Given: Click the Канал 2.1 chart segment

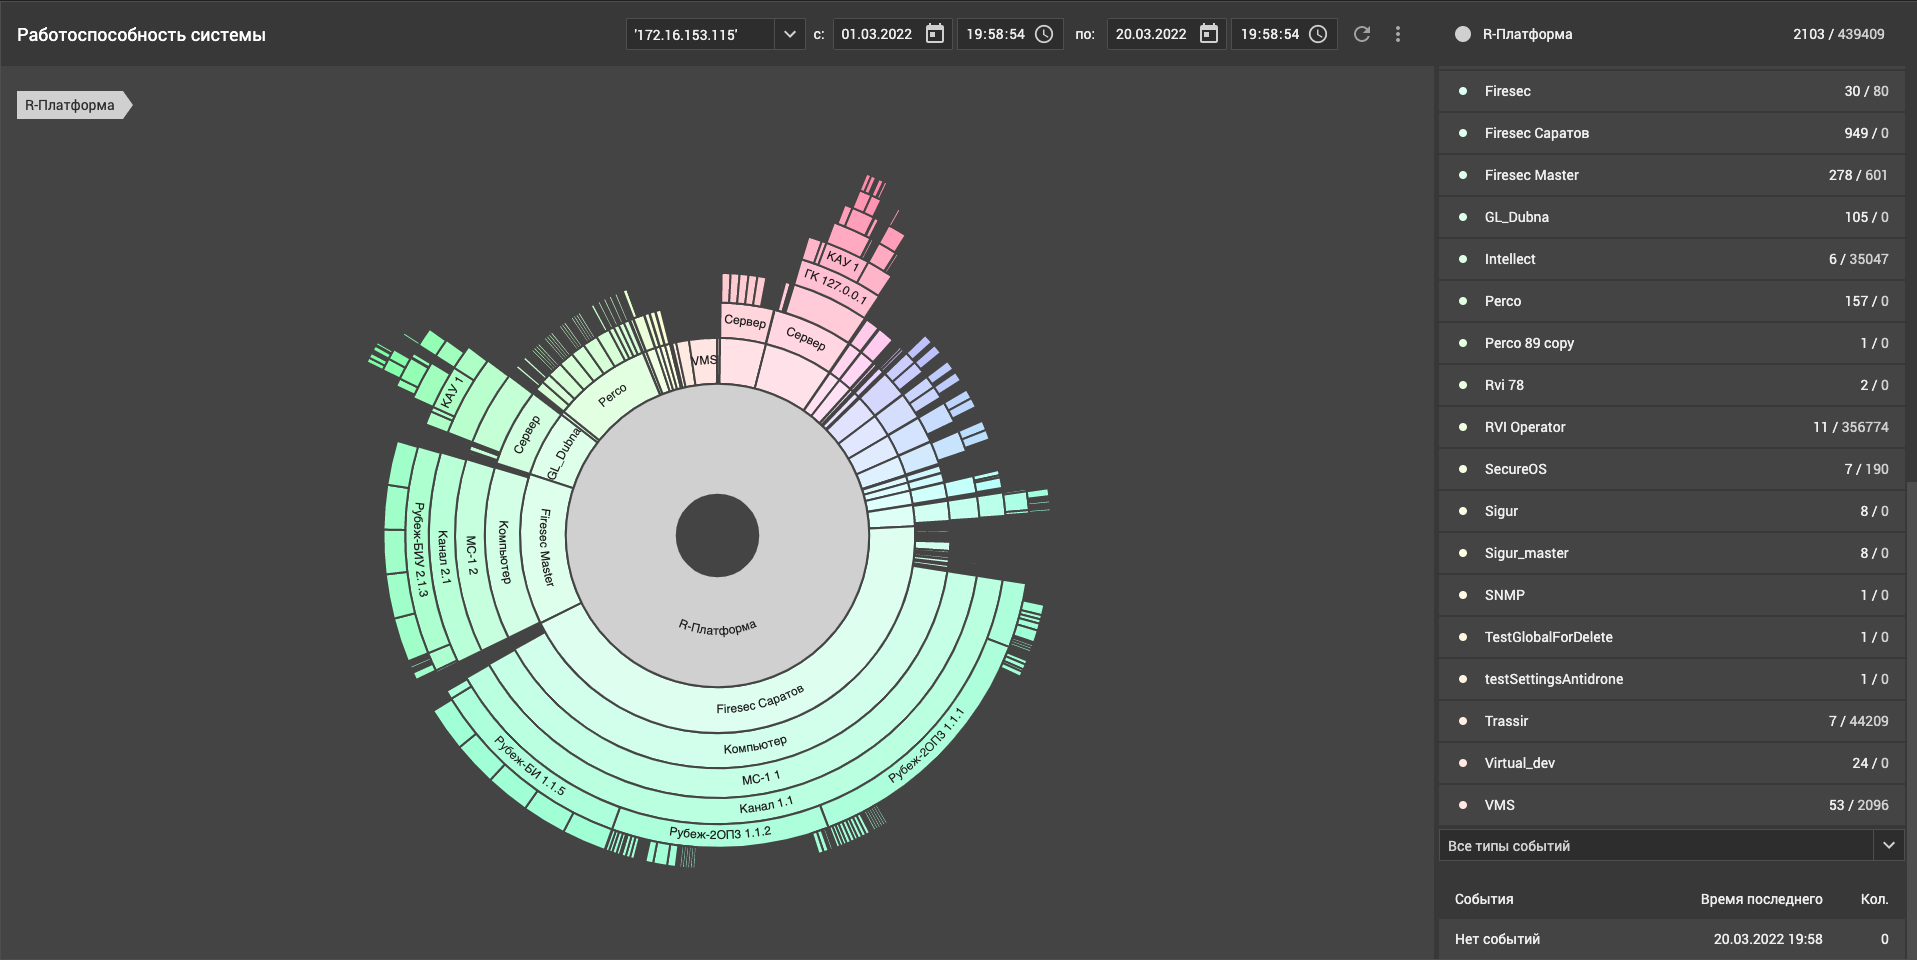Looking at the screenshot, I should click(444, 557).
